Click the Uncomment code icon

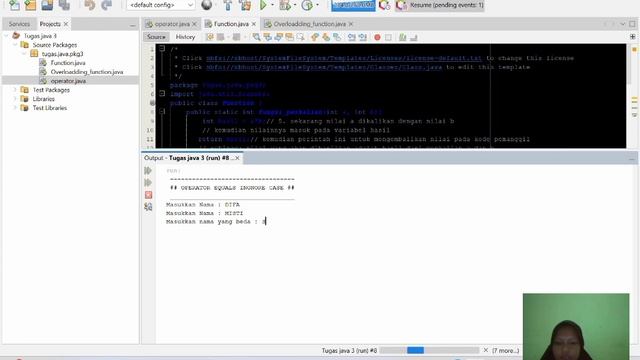point(413,37)
